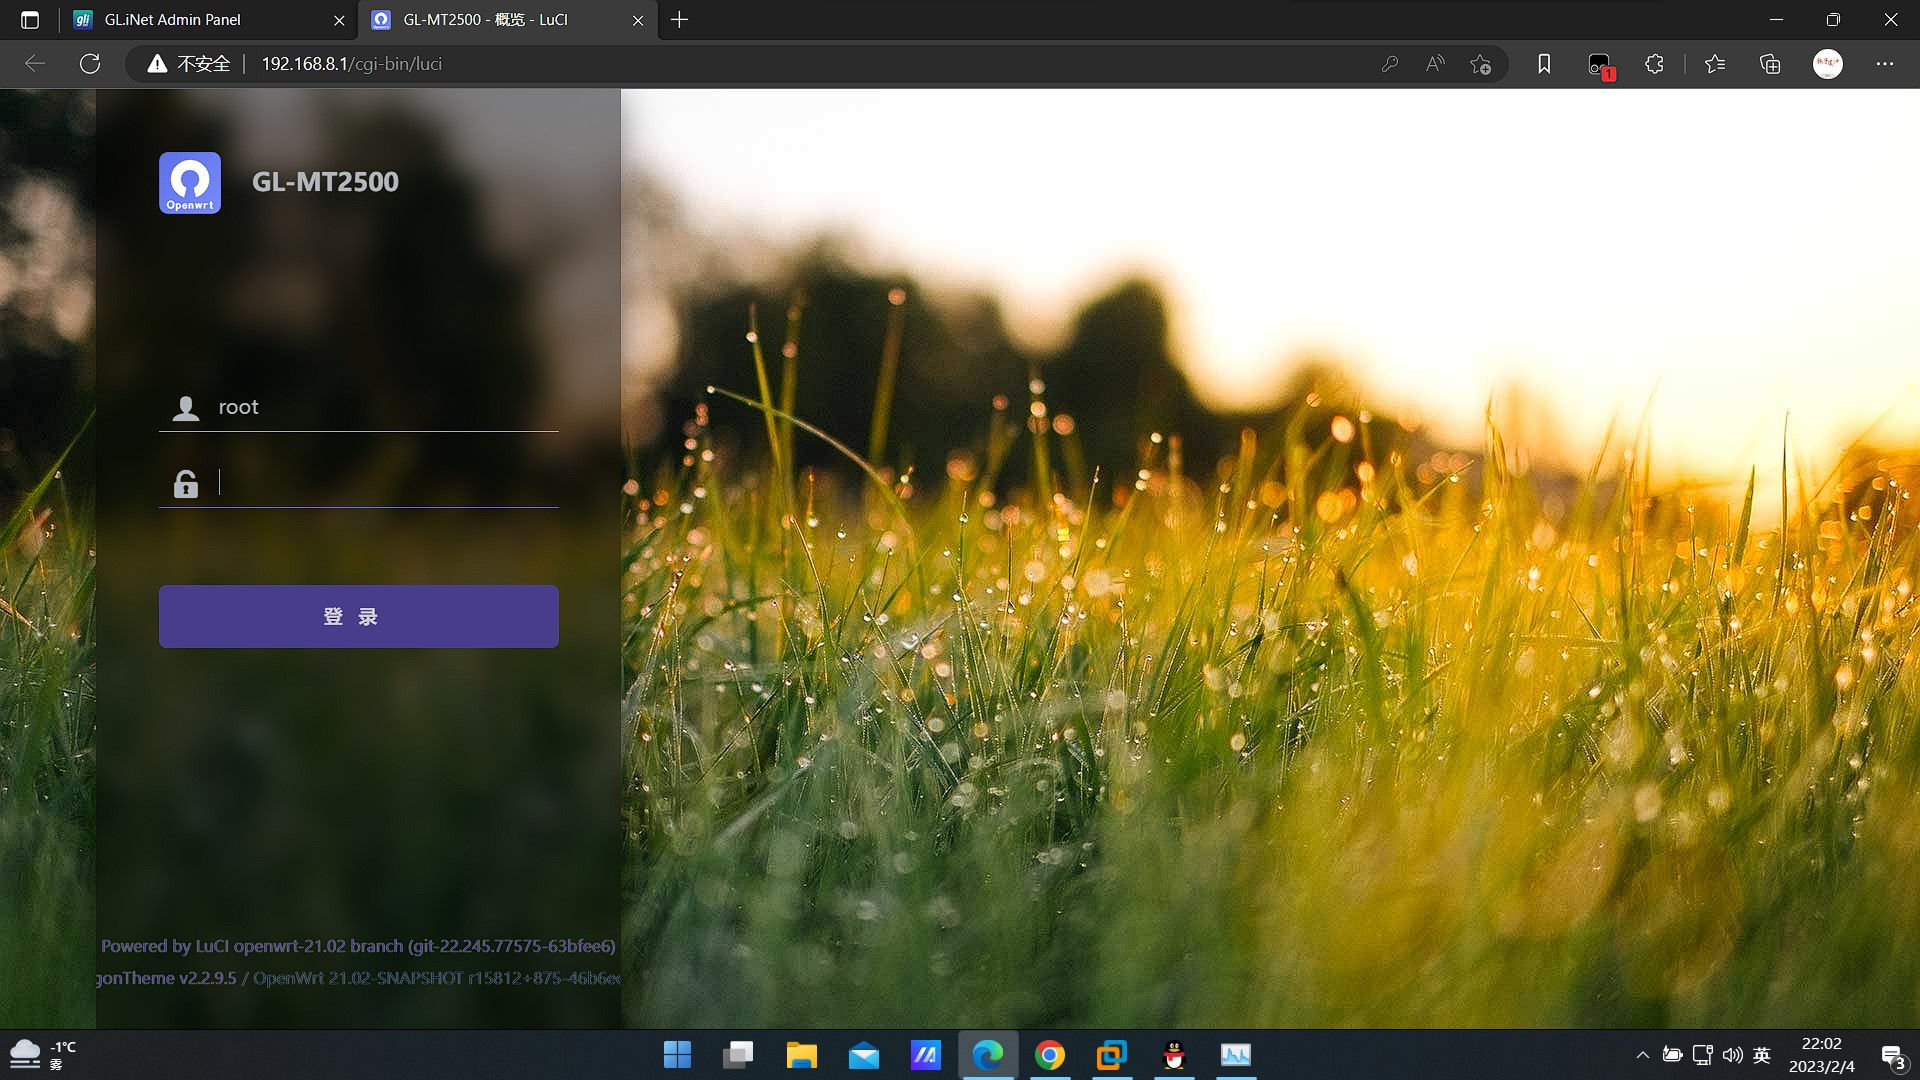Open Chrome from the taskbar
Screen dimensions: 1920x1080
[x=1049, y=1055]
